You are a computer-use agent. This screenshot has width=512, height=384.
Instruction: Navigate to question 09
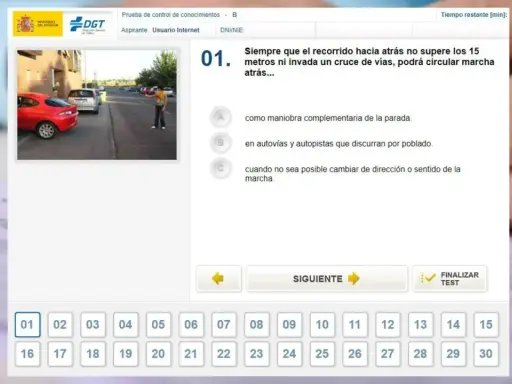[289, 324]
